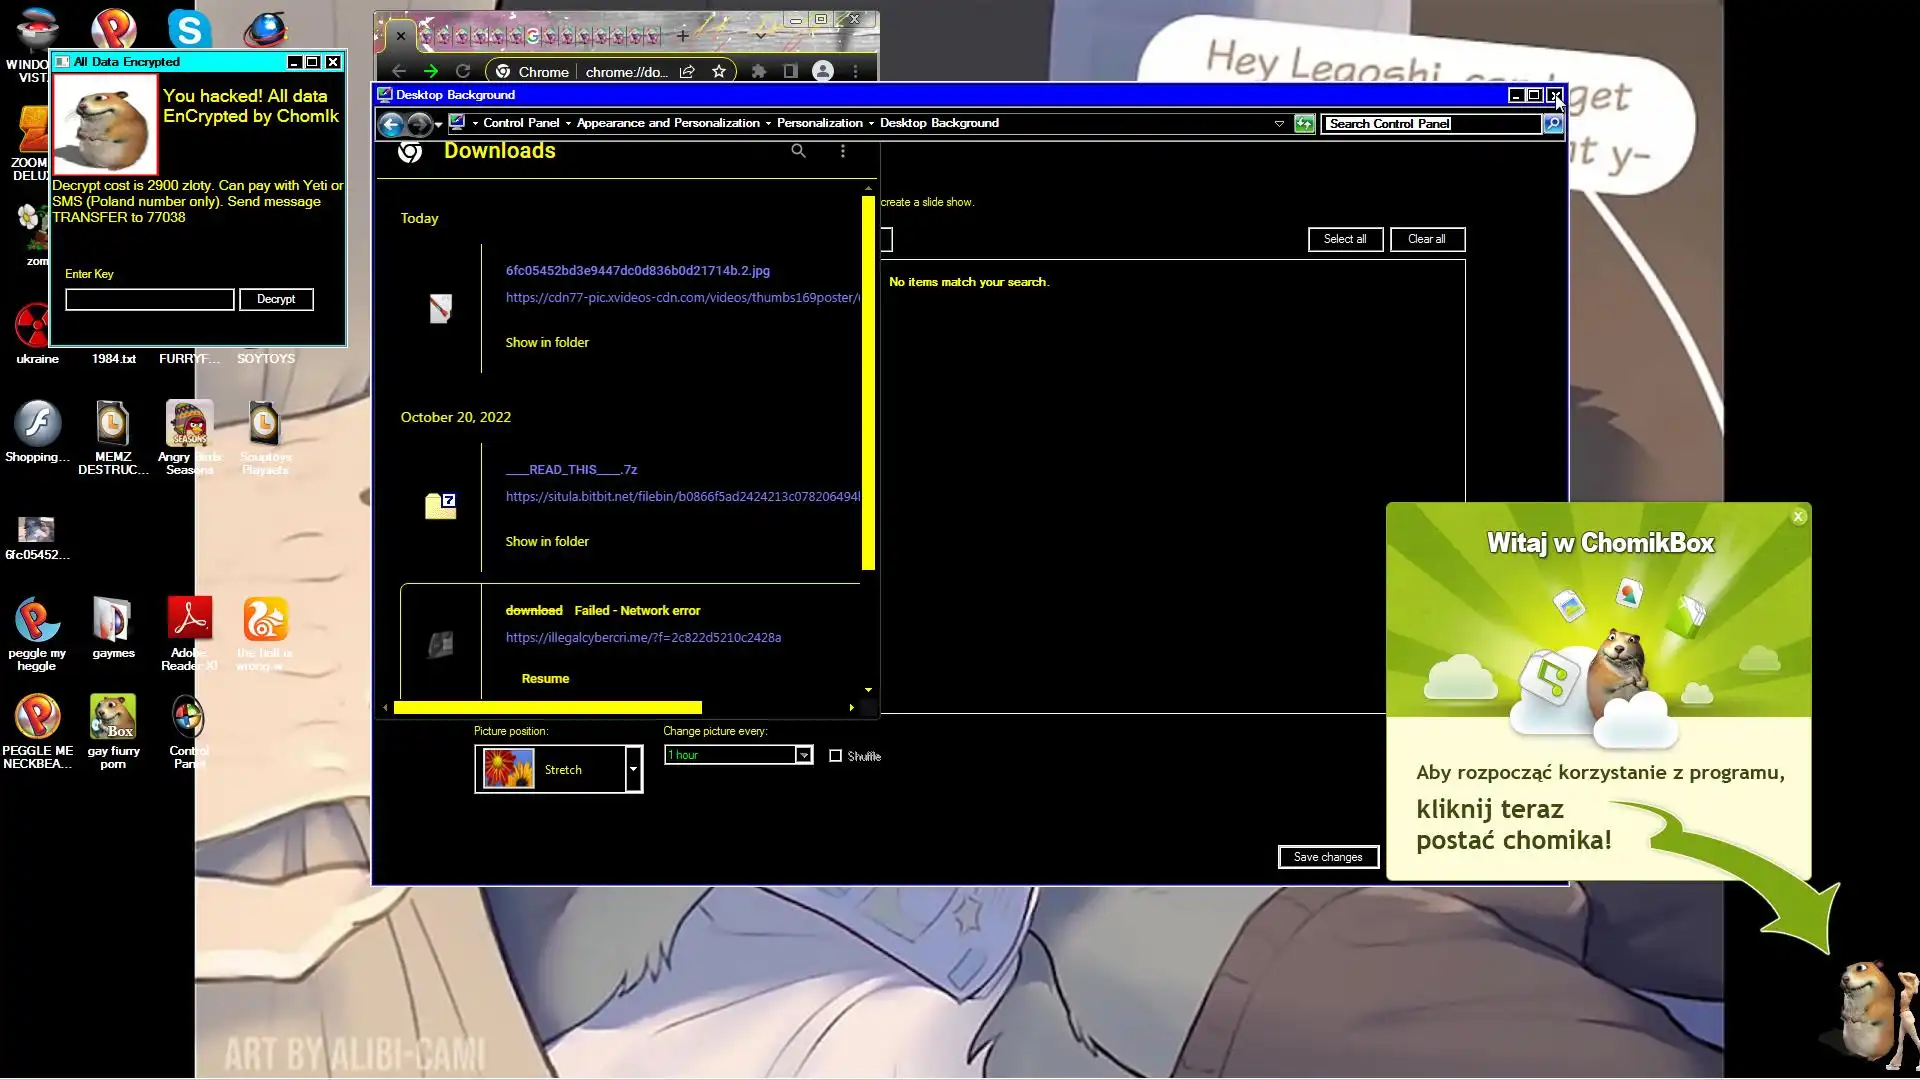The width and height of the screenshot is (1920, 1080).
Task: Click the Decrypt button
Action: pyautogui.click(x=276, y=299)
